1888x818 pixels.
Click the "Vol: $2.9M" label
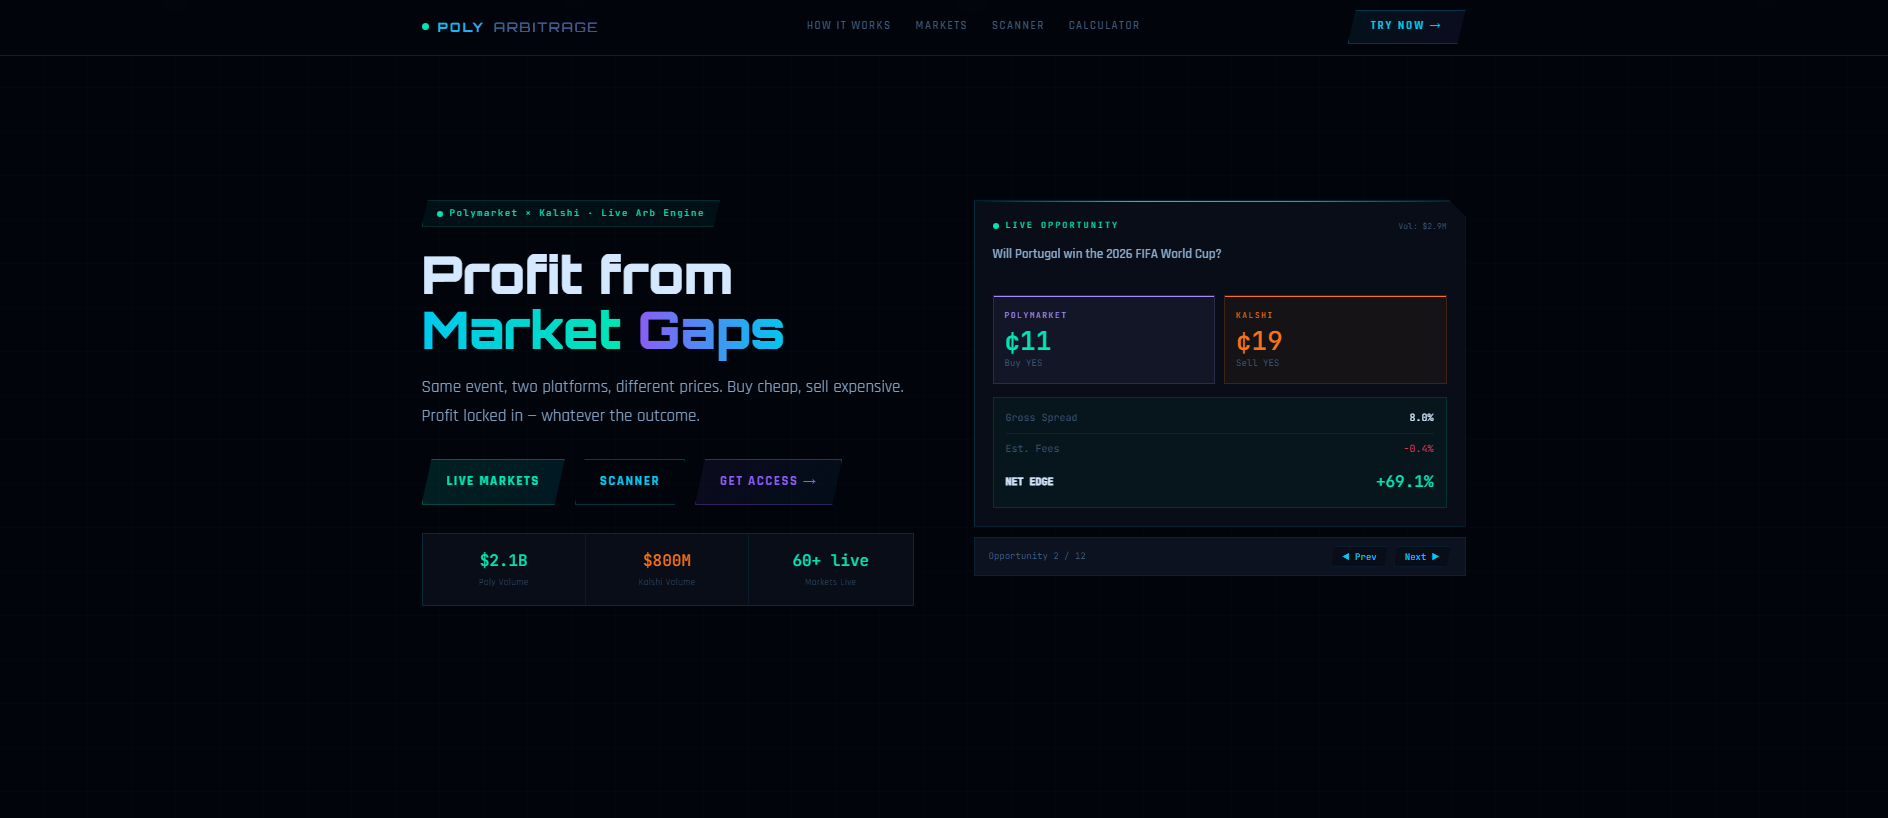click(1422, 227)
